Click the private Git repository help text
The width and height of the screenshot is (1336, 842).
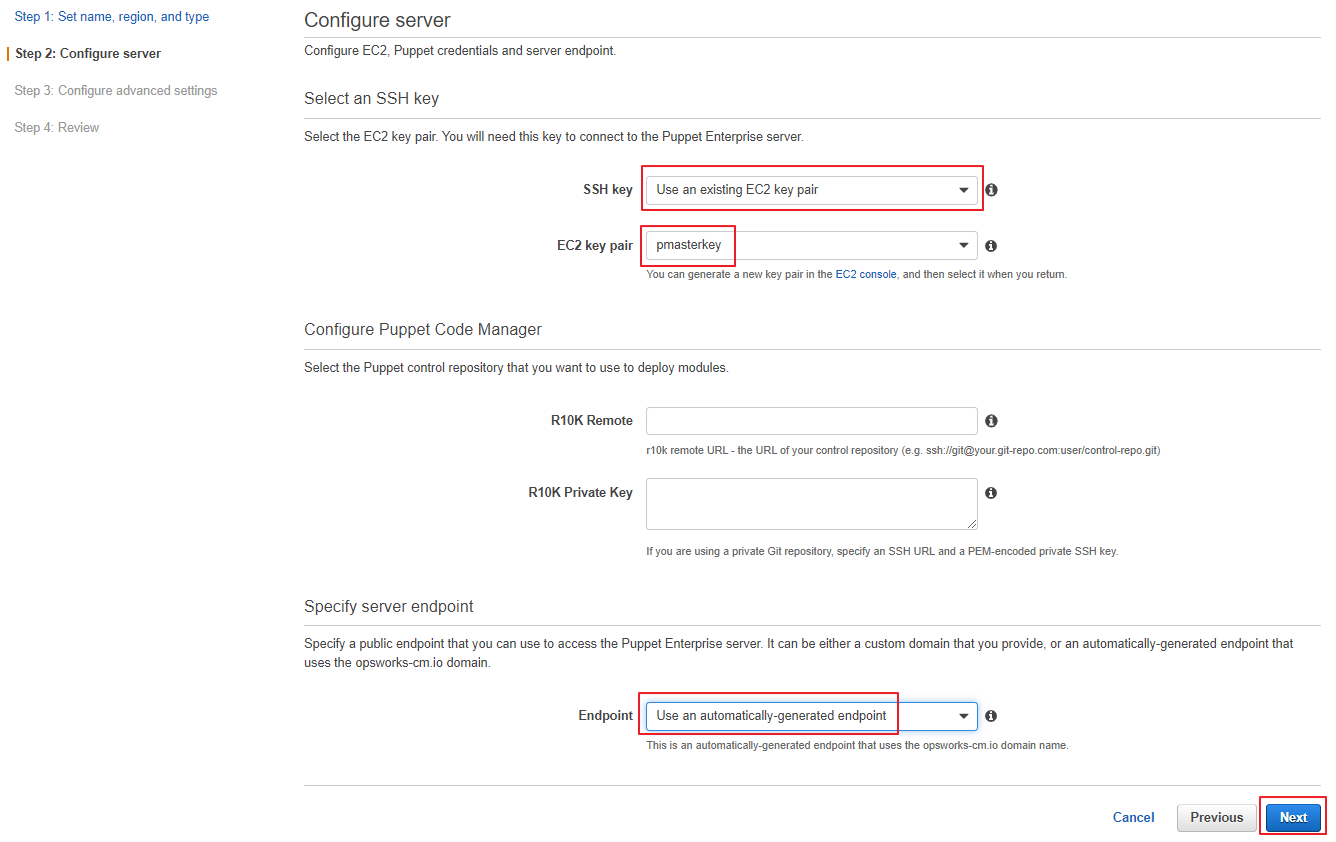tap(882, 551)
